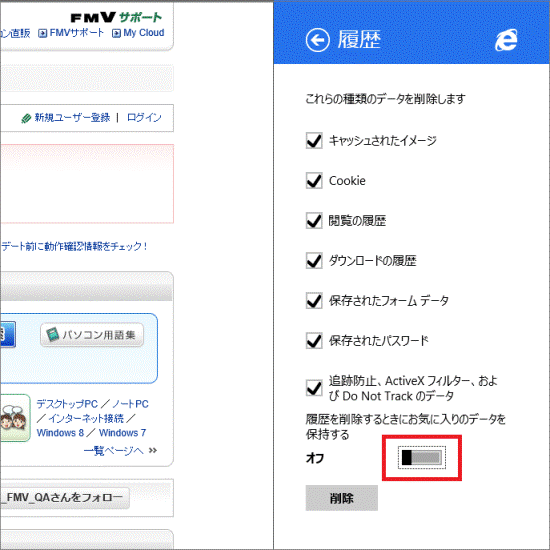Click the FMV_QAさんをフォロー button
Viewport: 550px width, 550px height.
[x=65, y=497]
